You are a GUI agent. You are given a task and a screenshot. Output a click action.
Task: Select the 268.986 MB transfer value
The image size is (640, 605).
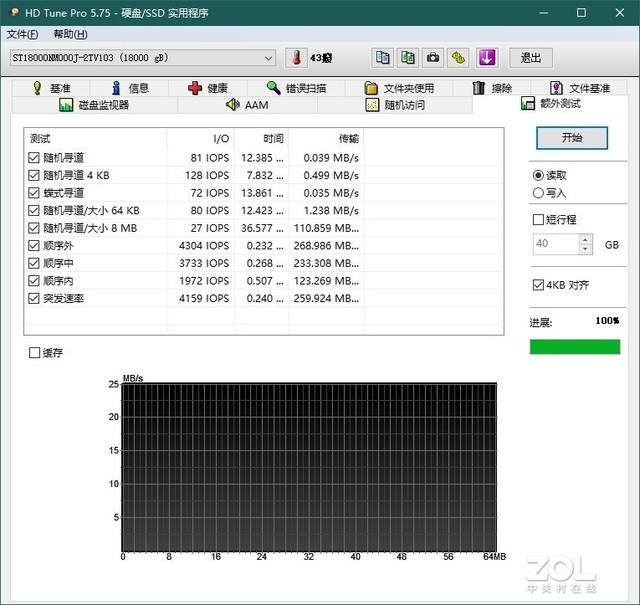point(326,245)
